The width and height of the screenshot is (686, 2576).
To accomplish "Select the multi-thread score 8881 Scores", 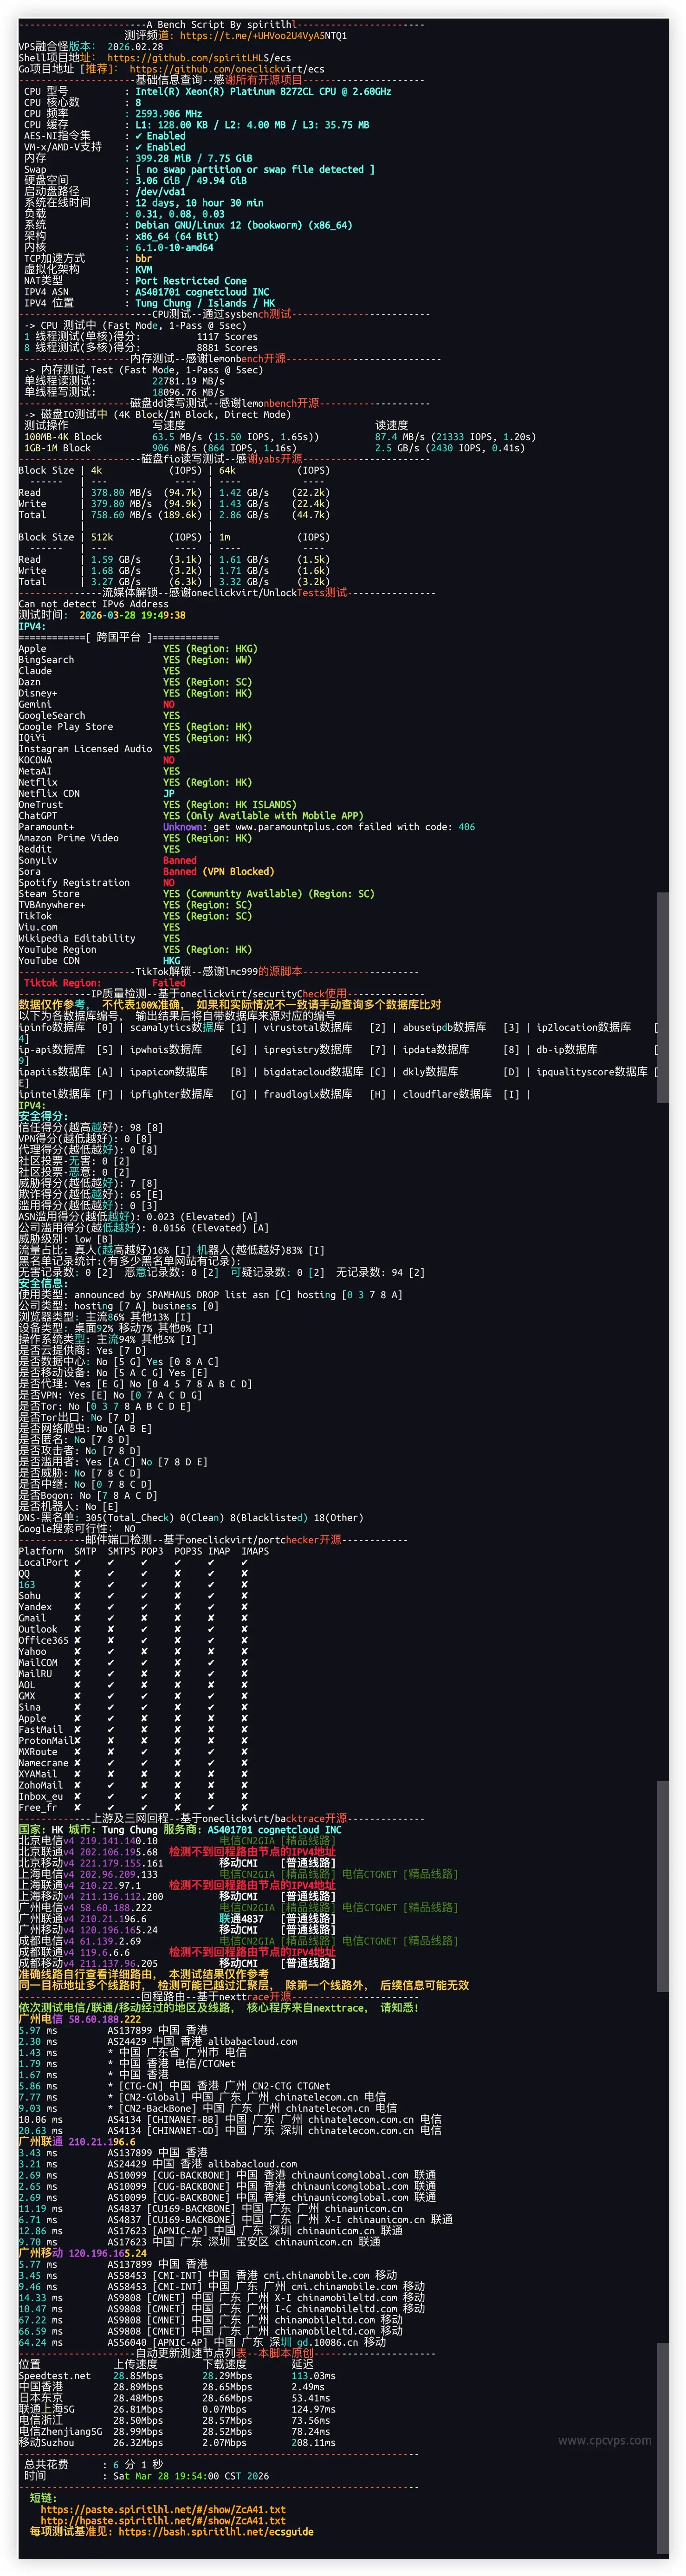I will pos(227,347).
